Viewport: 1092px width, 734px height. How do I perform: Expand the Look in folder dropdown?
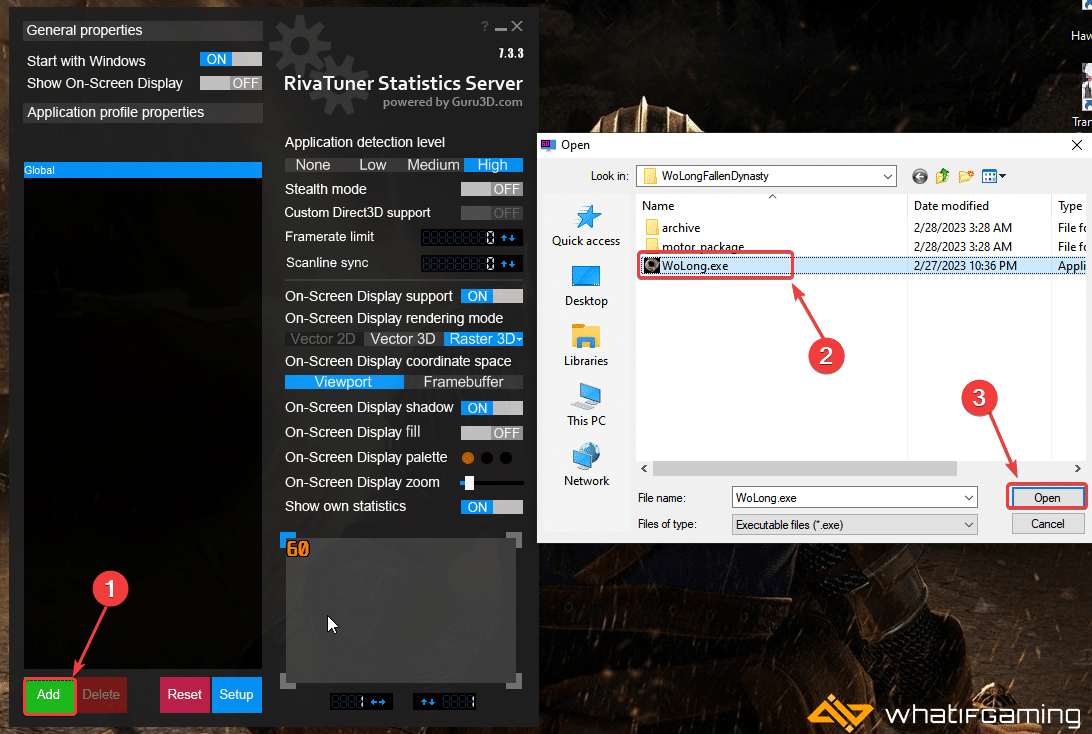pos(887,176)
